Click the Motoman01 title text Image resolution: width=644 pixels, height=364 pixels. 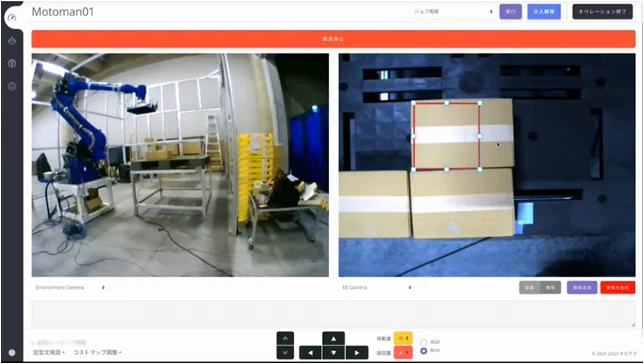[x=63, y=12]
